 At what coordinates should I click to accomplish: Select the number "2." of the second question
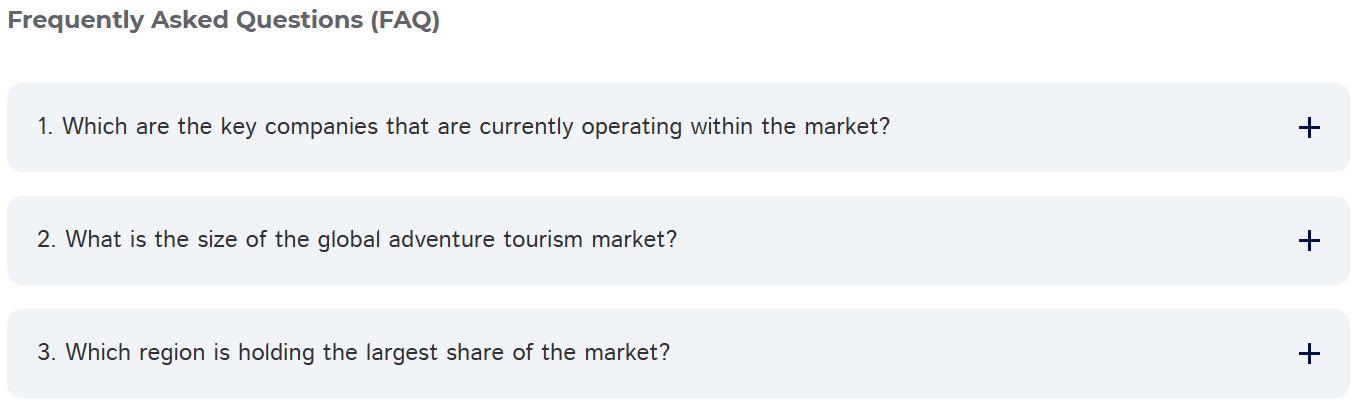click(46, 241)
